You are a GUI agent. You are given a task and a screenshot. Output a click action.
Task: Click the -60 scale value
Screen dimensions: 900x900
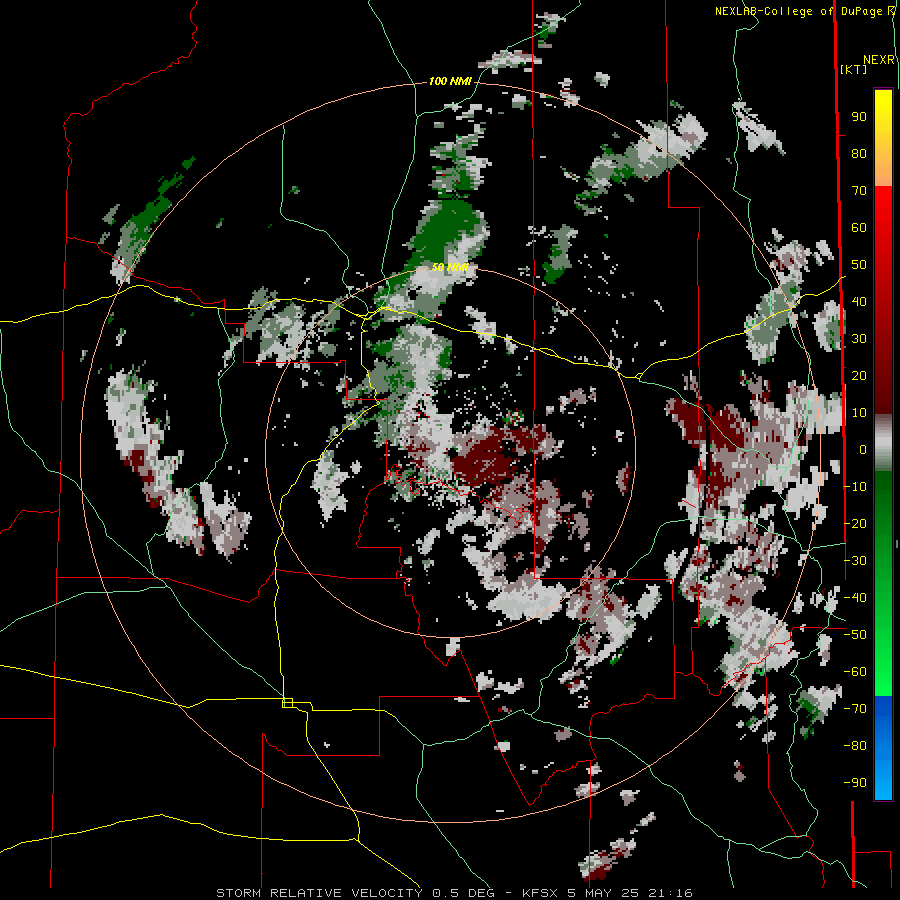tap(855, 672)
